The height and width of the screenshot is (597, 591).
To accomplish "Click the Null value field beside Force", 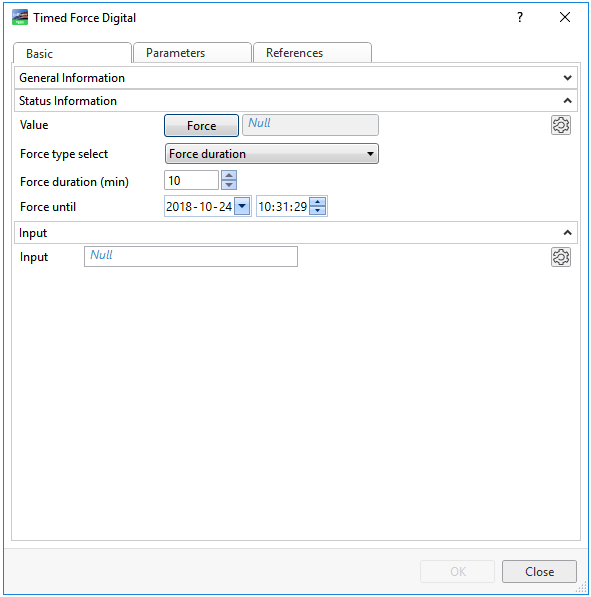I will [310, 125].
